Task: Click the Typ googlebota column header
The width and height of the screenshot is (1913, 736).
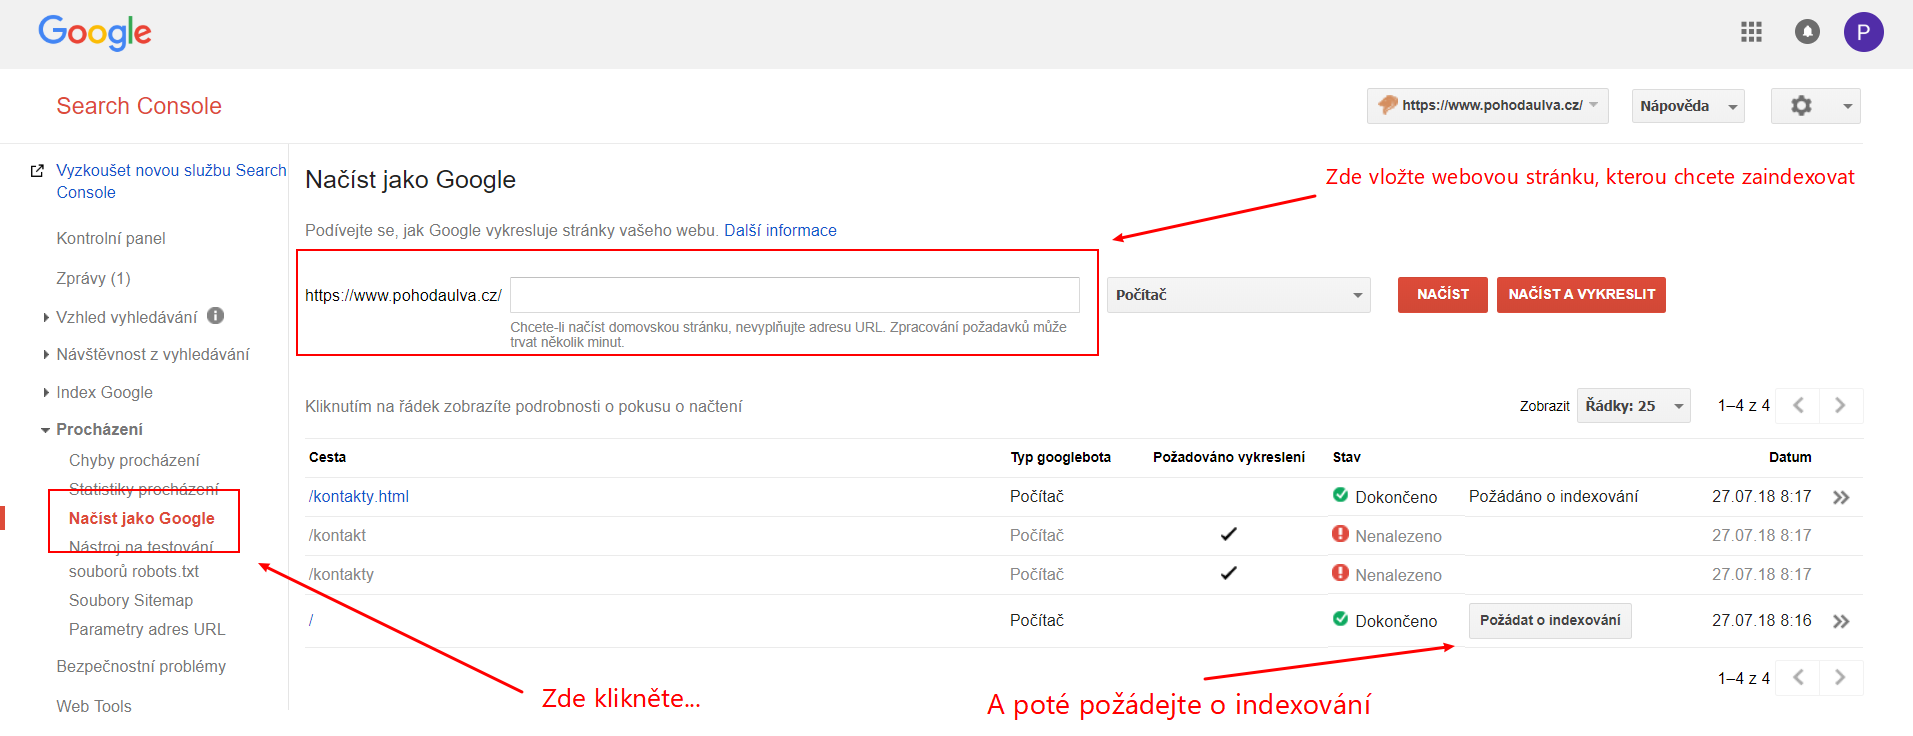Action: [1060, 457]
